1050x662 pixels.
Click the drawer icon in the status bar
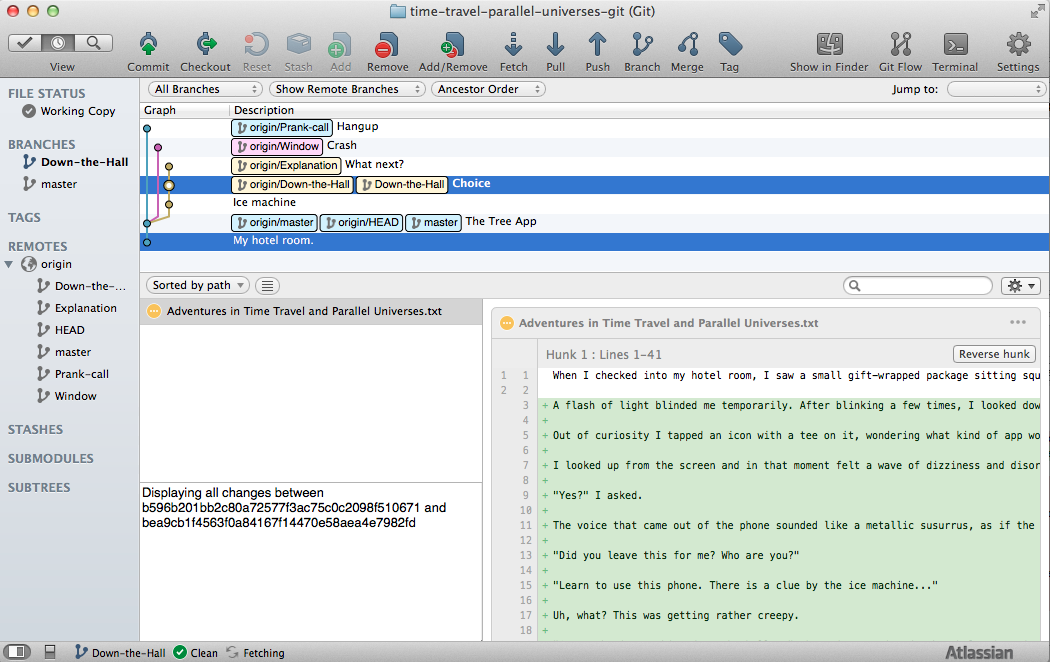coord(50,651)
